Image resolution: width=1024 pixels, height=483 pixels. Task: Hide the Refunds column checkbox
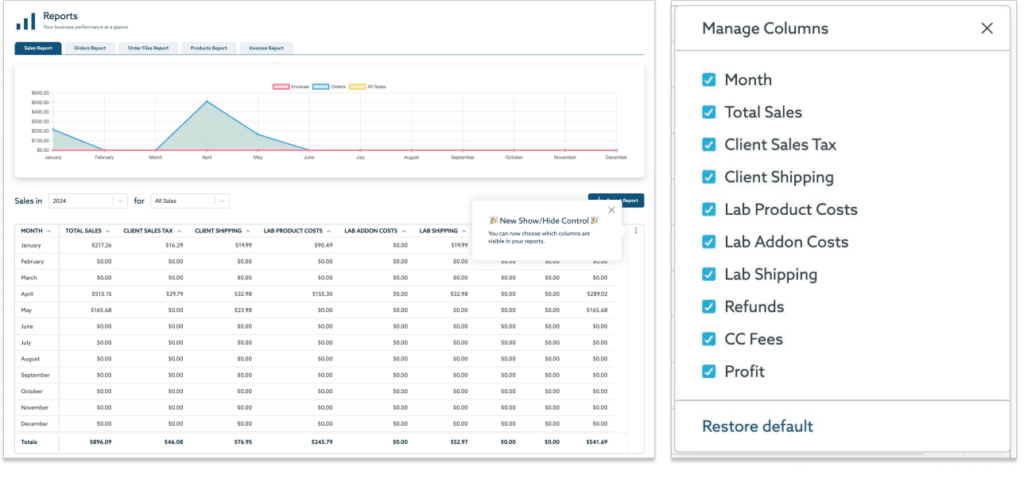point(709,306)
